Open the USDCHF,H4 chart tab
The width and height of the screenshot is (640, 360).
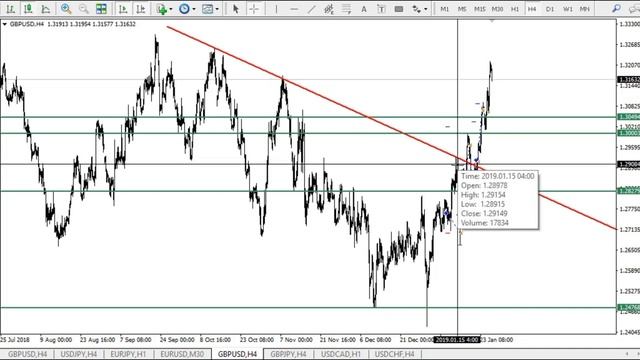click(x=394, y=354)
